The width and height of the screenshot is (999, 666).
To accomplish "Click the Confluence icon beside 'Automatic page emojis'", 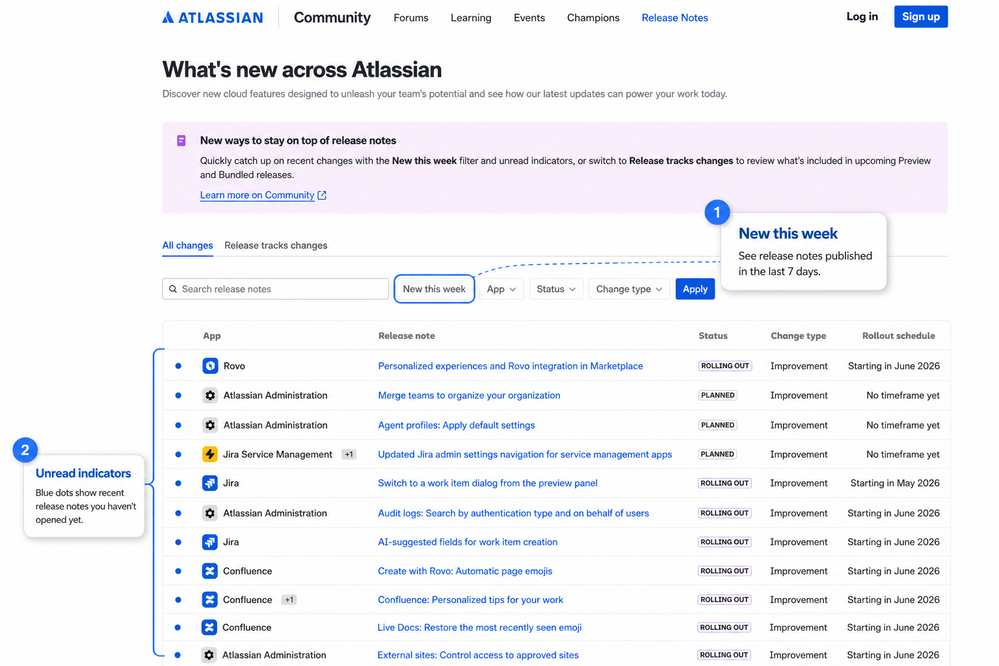I will point(210,571).
